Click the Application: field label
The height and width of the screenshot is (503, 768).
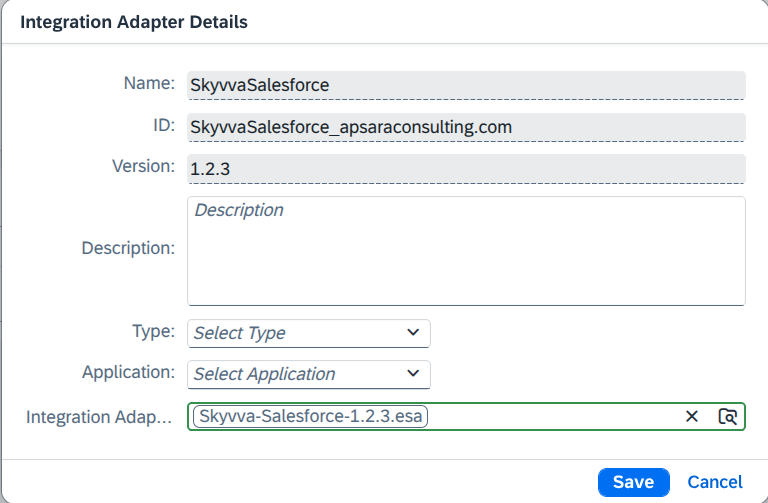[128, 372]
